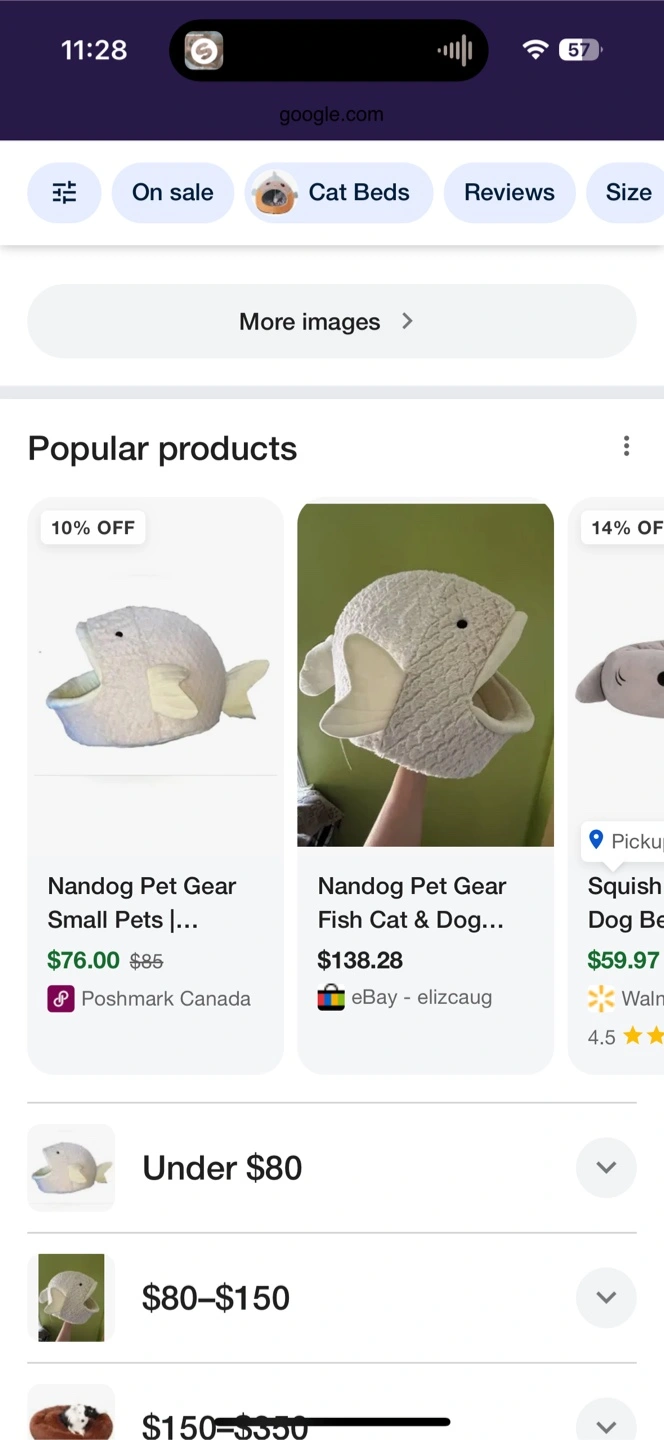Tap the Poshmark Canada store icon
The width and height of the screenshot is (664, 1440).
pyautogui.click(x=61, y=998)
